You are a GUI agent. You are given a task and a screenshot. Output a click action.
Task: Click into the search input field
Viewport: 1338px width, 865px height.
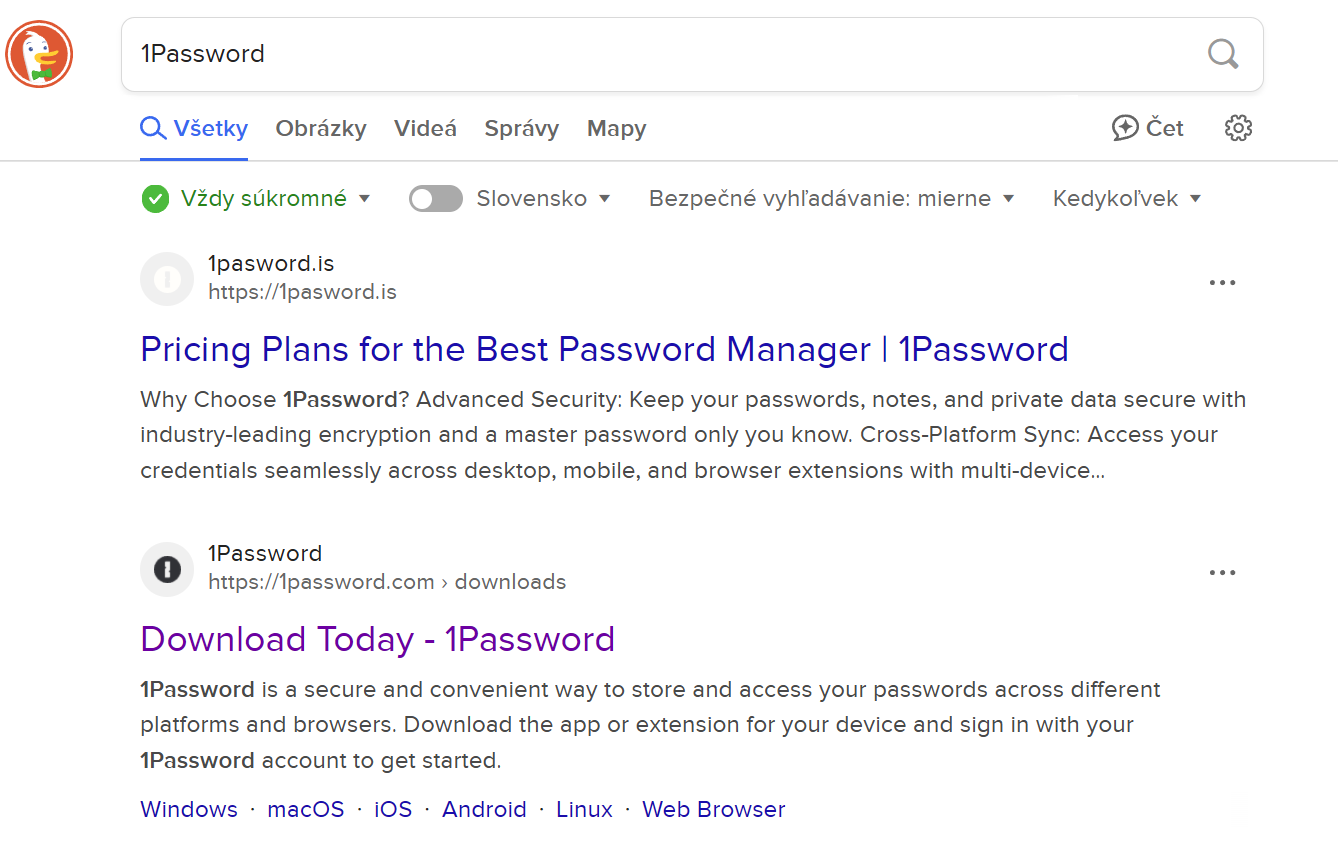point(660,54)
